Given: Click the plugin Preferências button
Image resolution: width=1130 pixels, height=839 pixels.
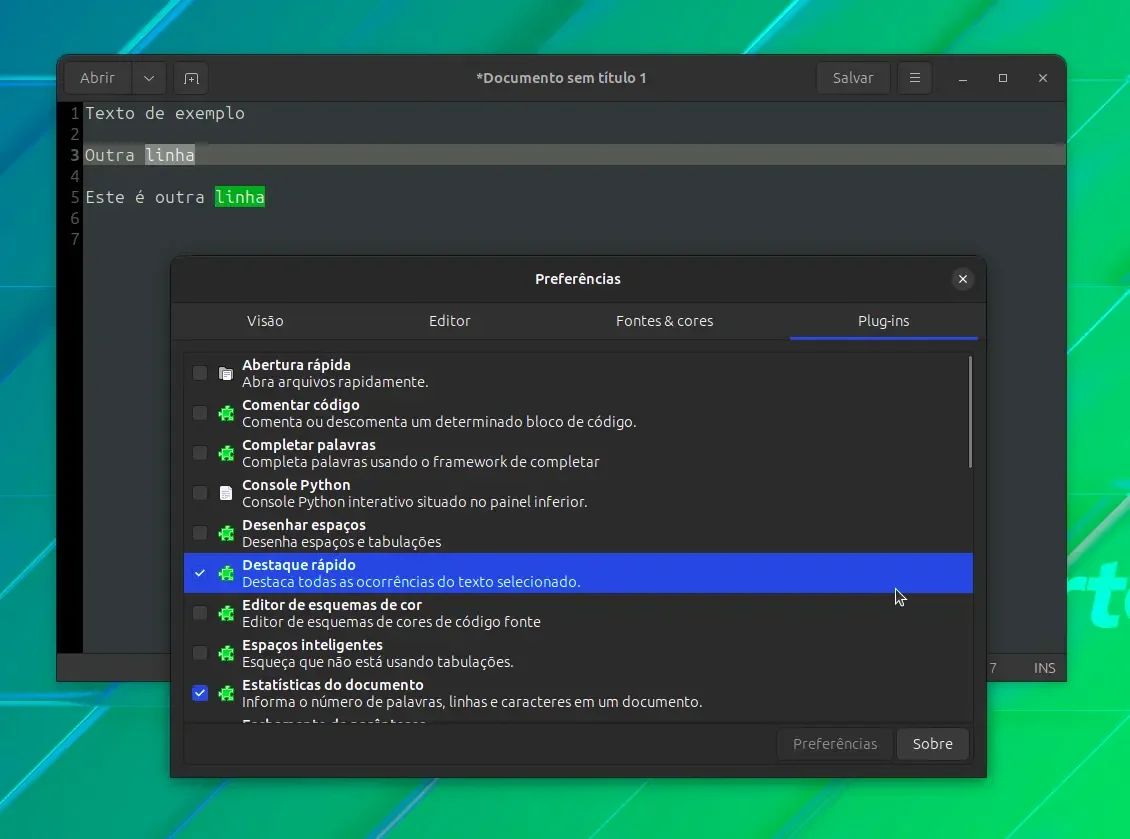Looking at the screenshot, I should [835, 744].
